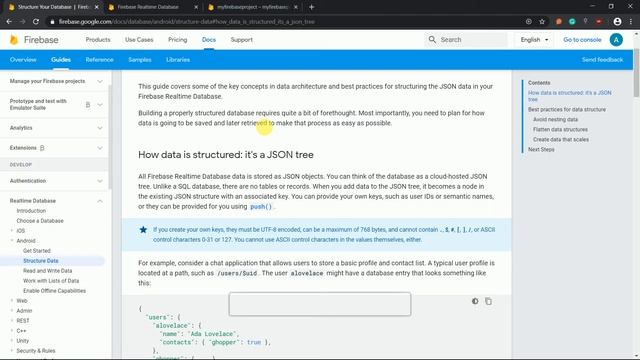Image resolution: width=640 pixels, height=360 pixels.
Task: Click the green Grammarly extension icon
Action: 572,22
